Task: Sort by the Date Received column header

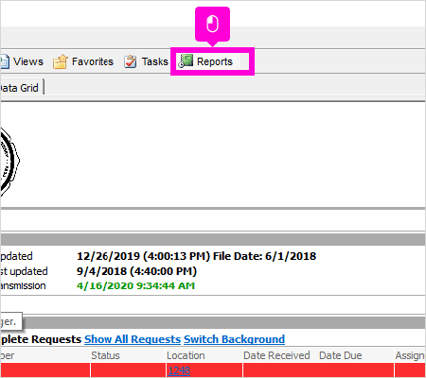Action: pyautogui.click(x=277, y=356)
